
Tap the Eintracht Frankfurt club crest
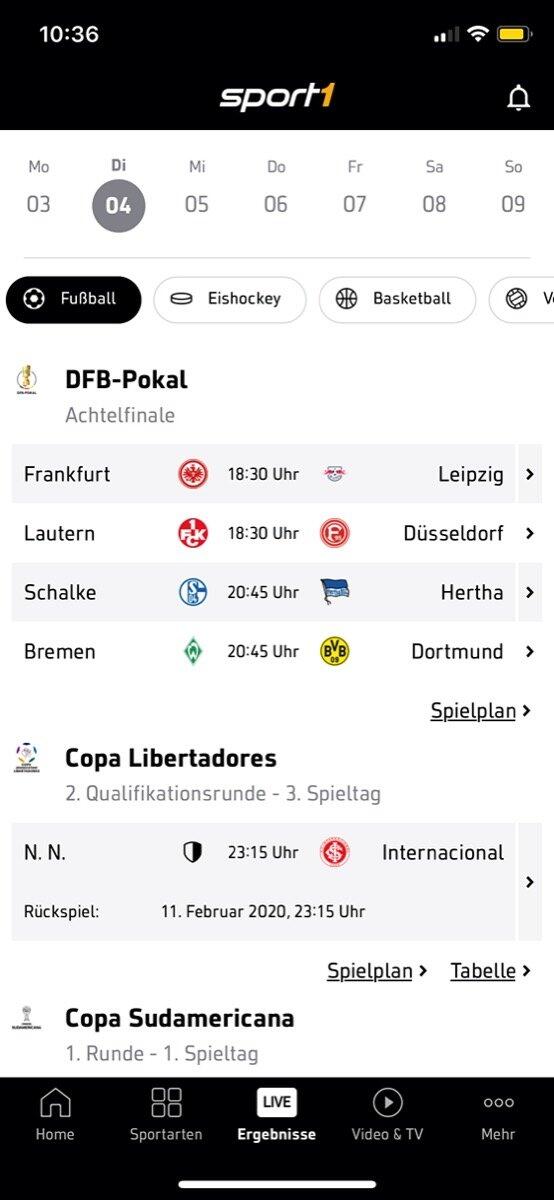click(193, 474)
